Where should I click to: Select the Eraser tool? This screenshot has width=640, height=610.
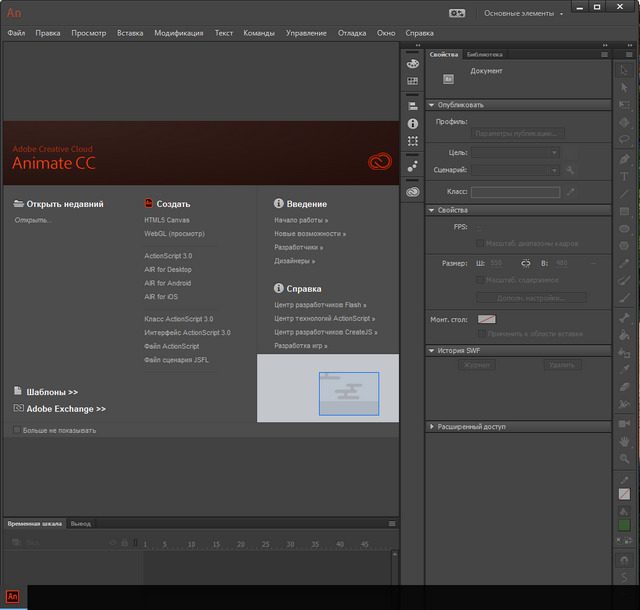click(624, 387)
